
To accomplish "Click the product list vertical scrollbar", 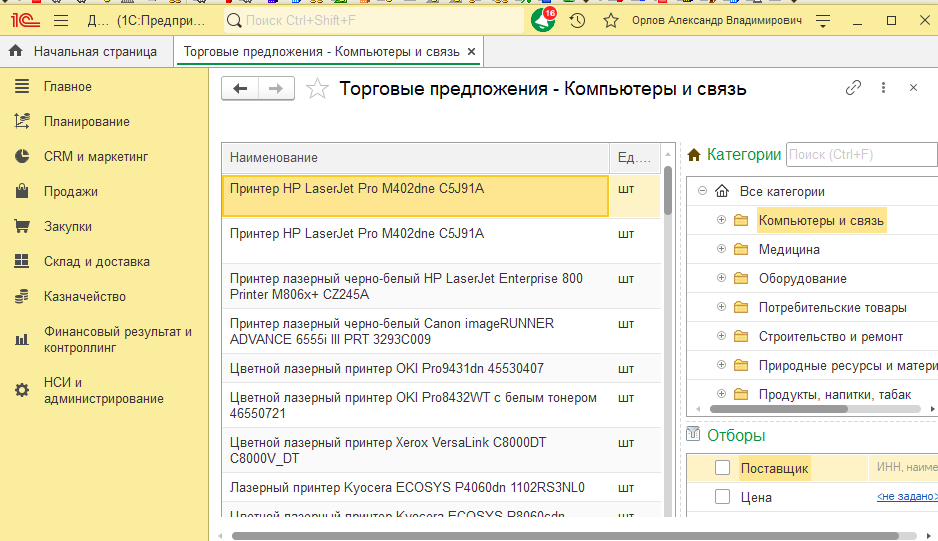I will tap(668, 190).
